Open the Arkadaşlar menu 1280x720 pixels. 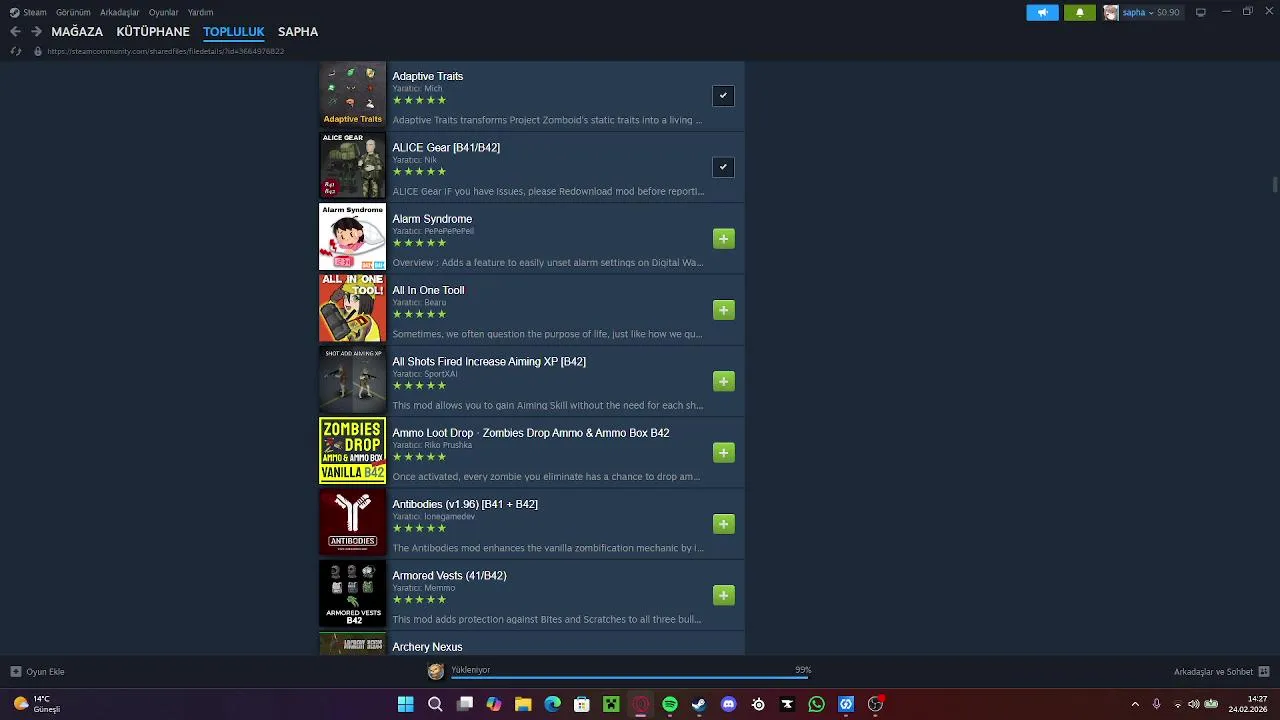119,12
